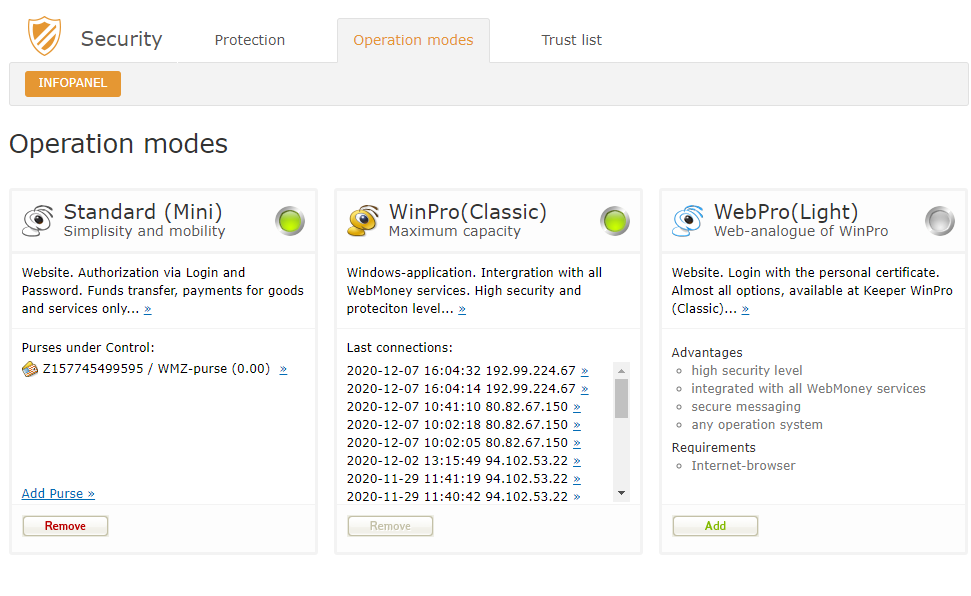Viewport: 971px width, 596px height.
Task: Select the Operation modes tab
Action: tap(413, 40)
